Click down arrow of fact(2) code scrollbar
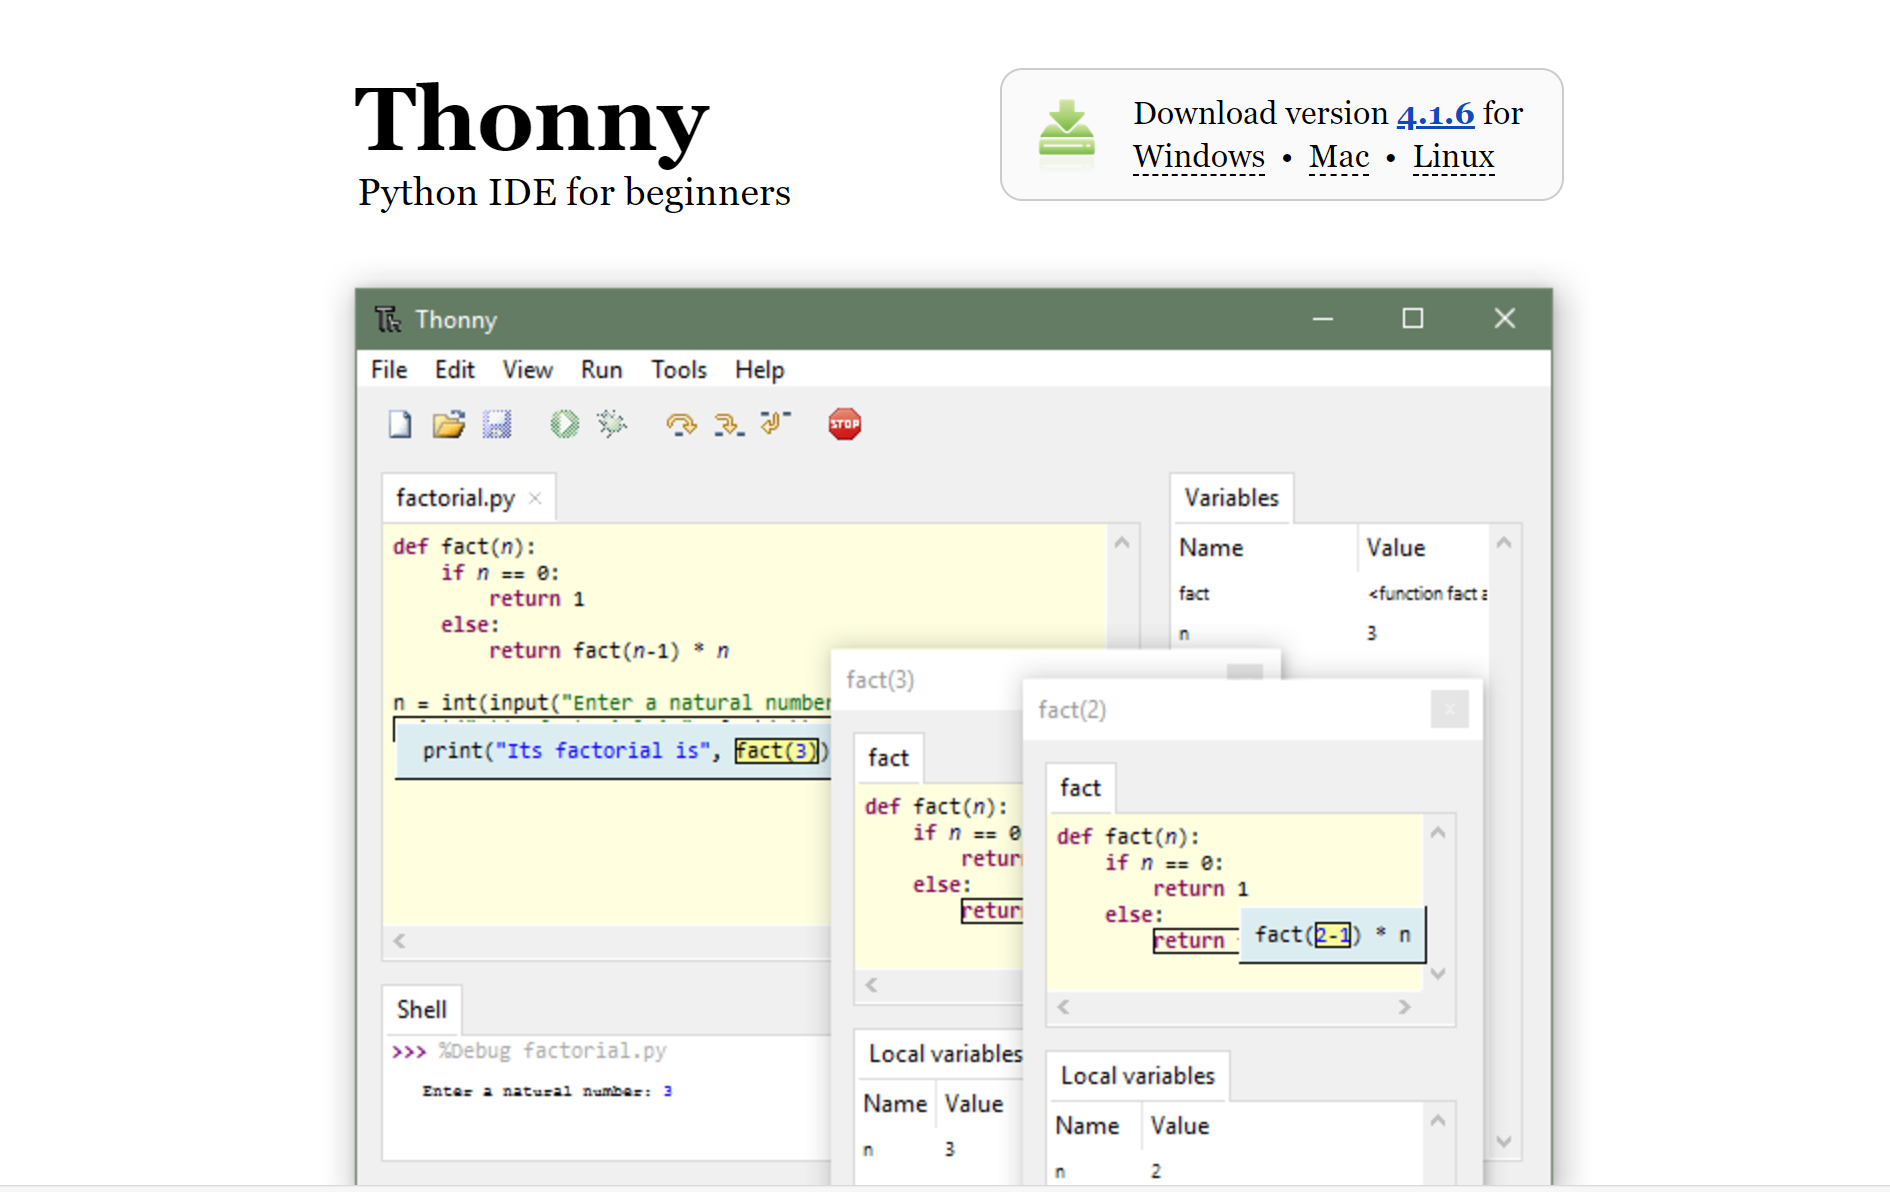This screenshot has width=1890, height=1192. coord(1438,974)
